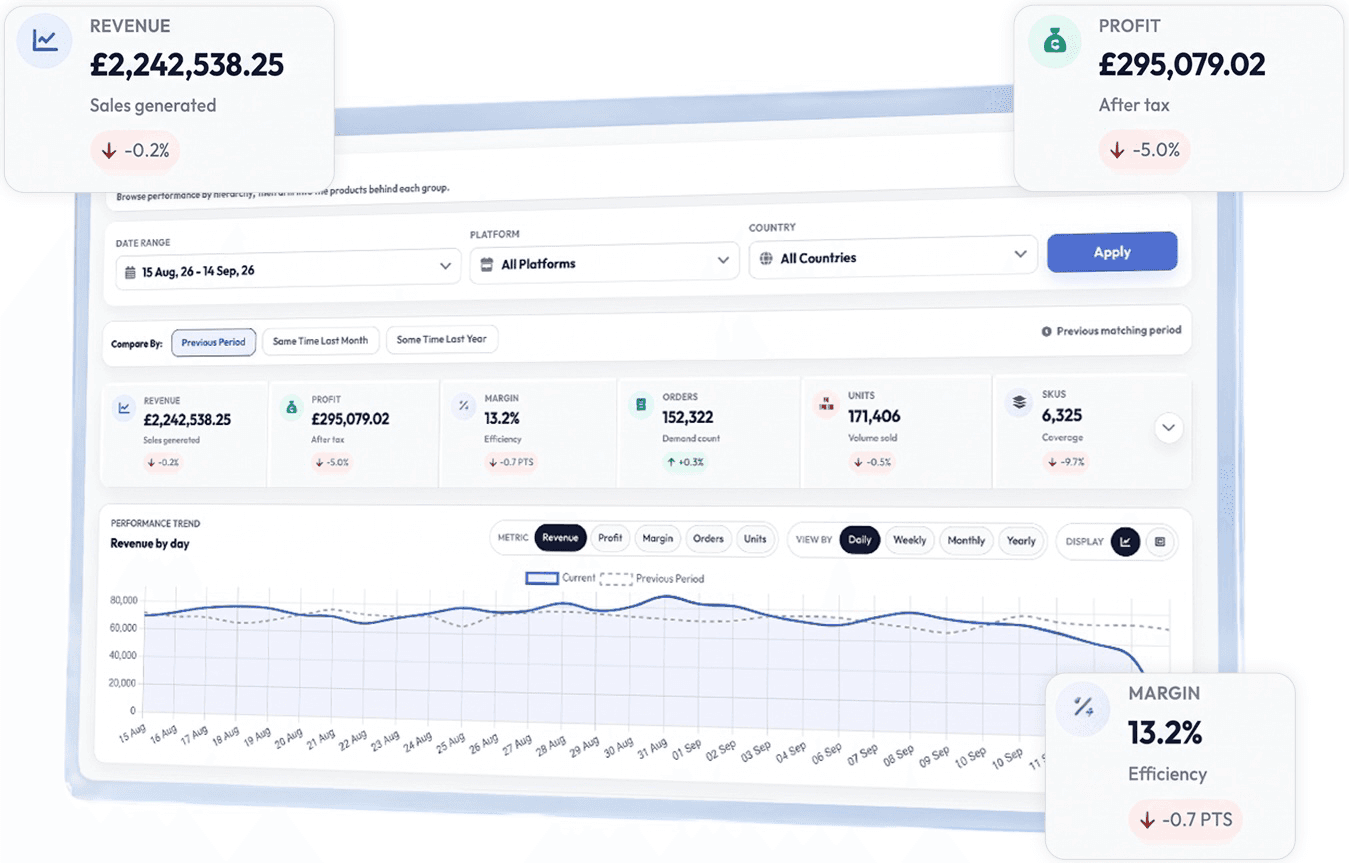The width and height of the screenshot is (1349, 863).
Task: Click the Orders document icon in stats row
Action: pos(640,405)
